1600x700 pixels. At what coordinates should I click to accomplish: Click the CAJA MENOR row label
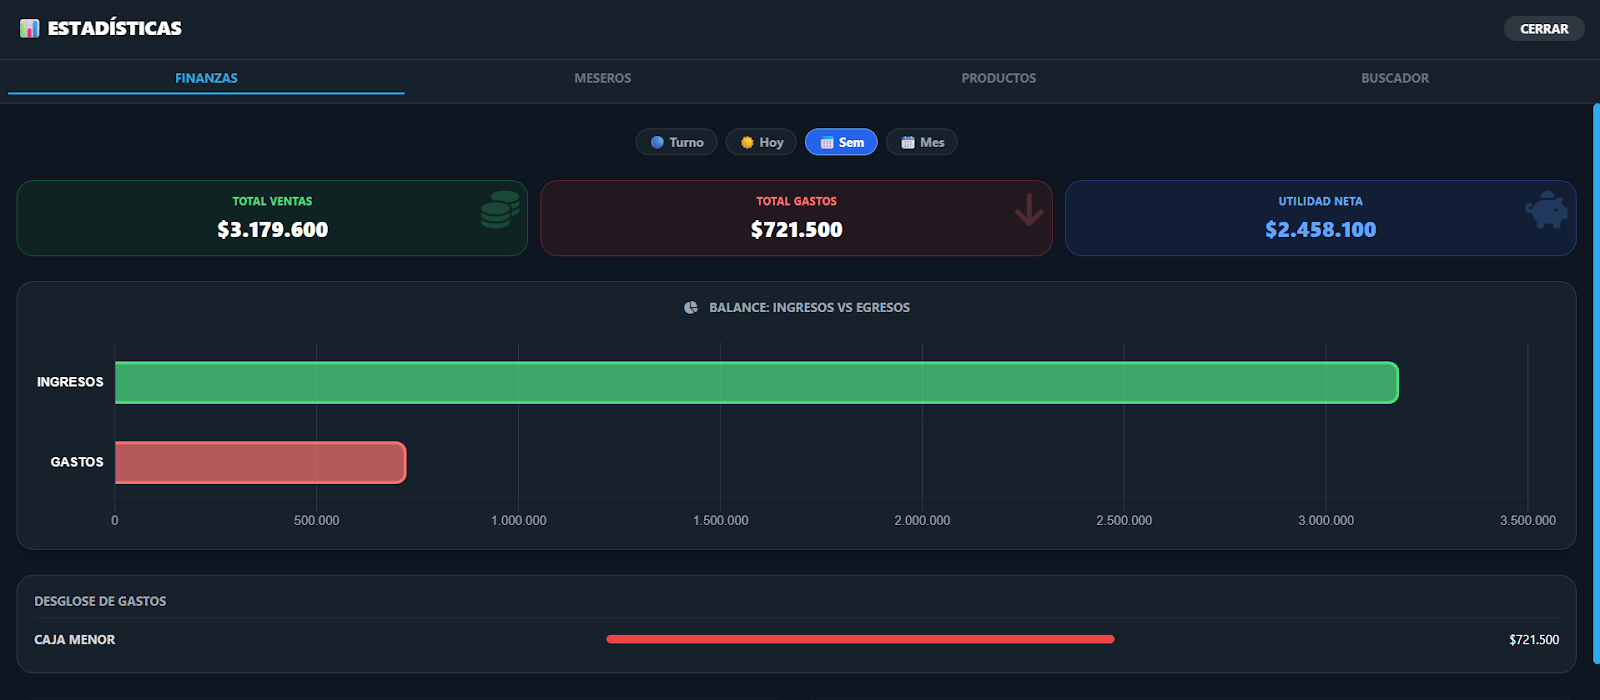(x=75, y=639)
